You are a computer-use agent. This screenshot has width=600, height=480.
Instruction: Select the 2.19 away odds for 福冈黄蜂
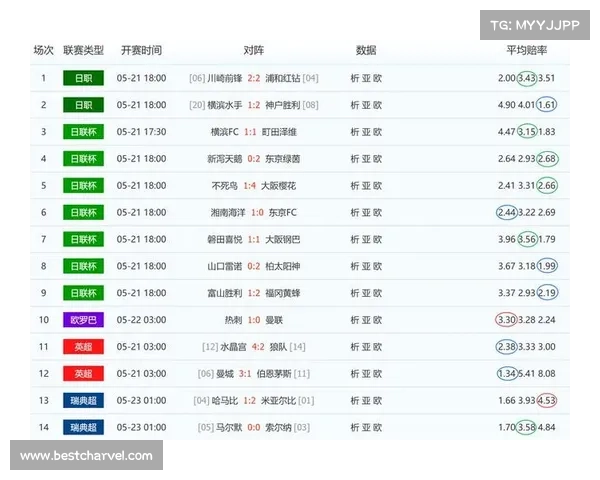click(547, 293)
